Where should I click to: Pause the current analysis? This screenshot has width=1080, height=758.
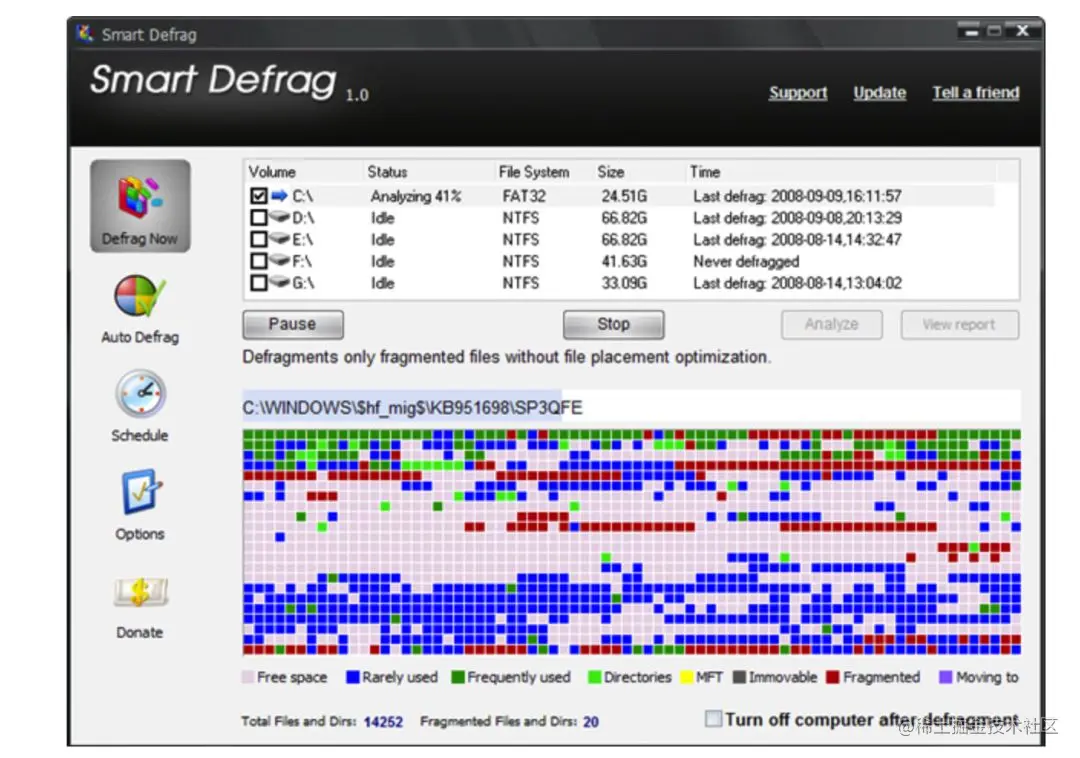[x=293, y=324]
